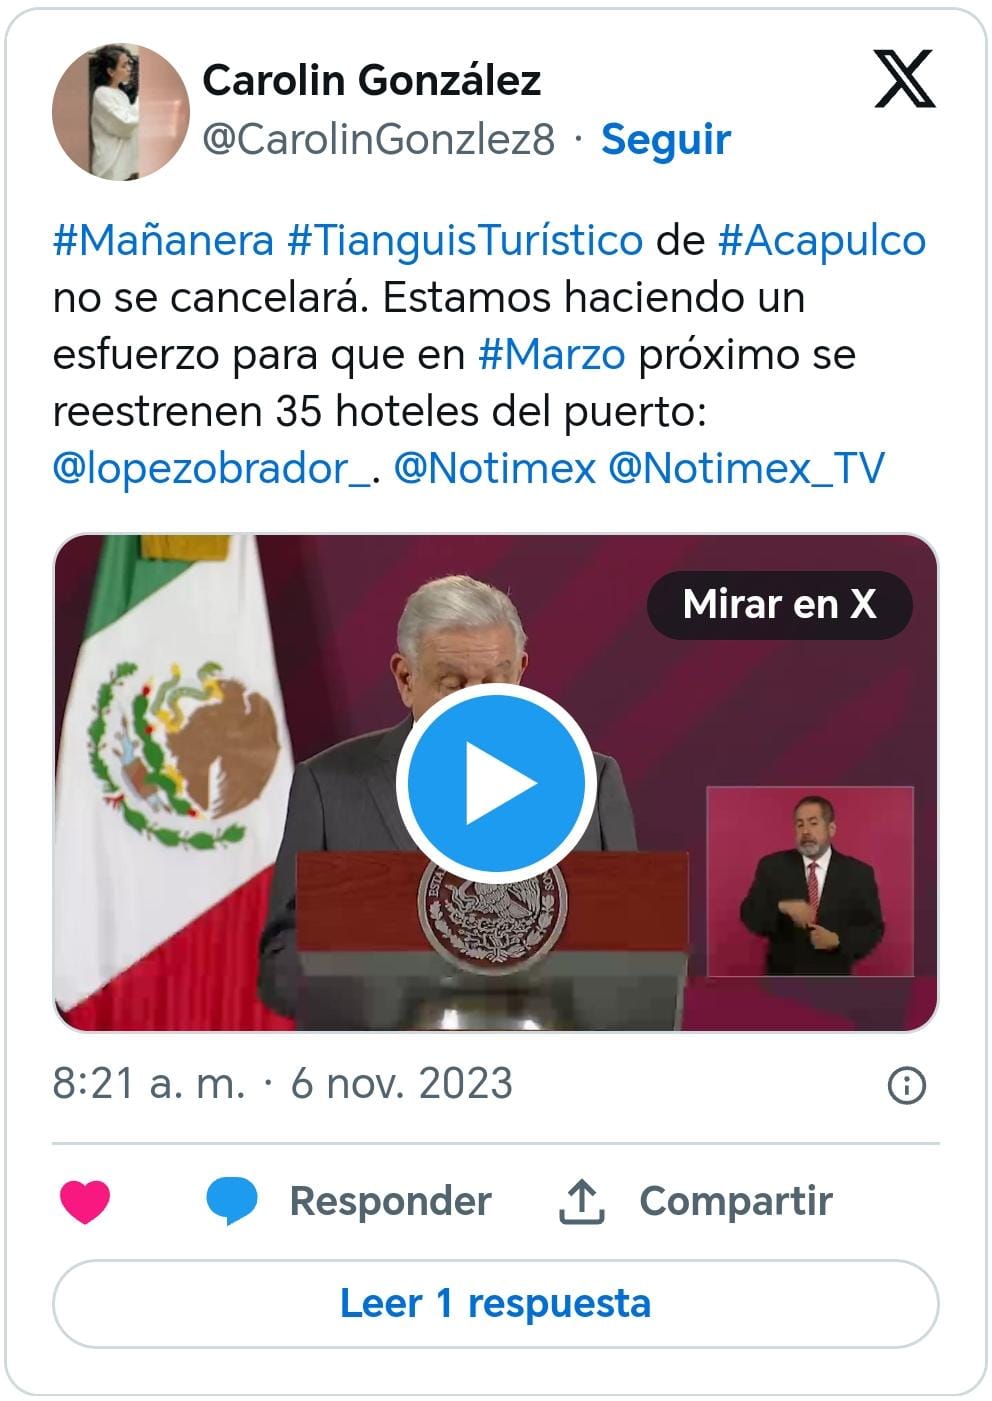The height and width of the screenshot is (1401, 992).
Task: Click the Responder label
Action: [390, 1201]
